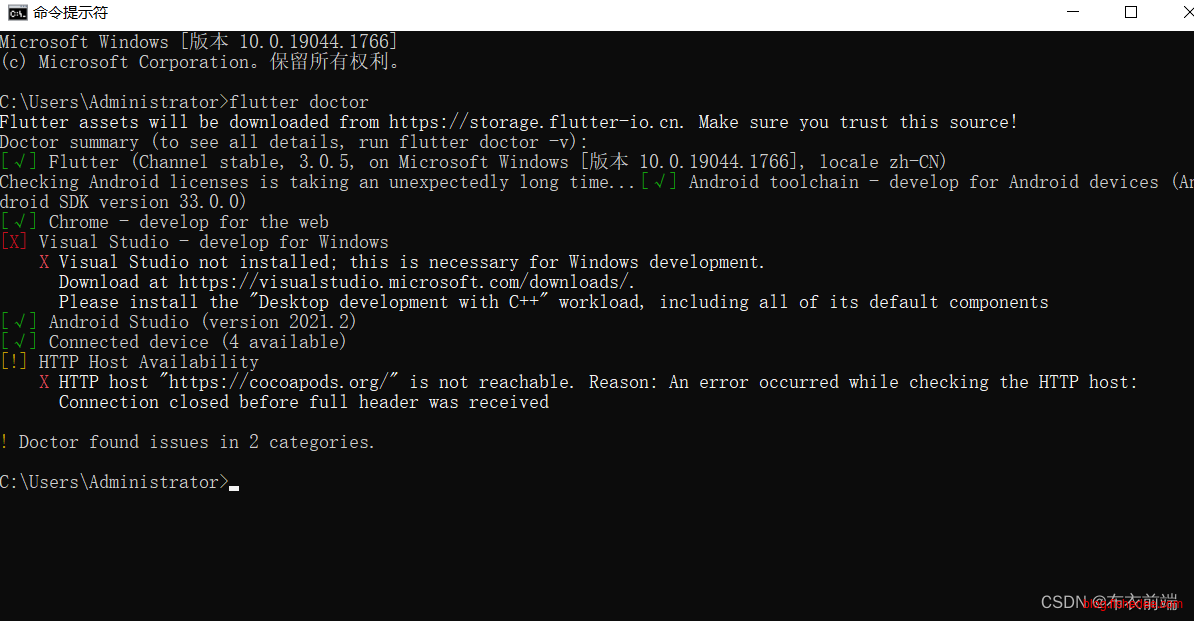
Task: Click the green check mark beside Flutter
Action: point(19,162)
